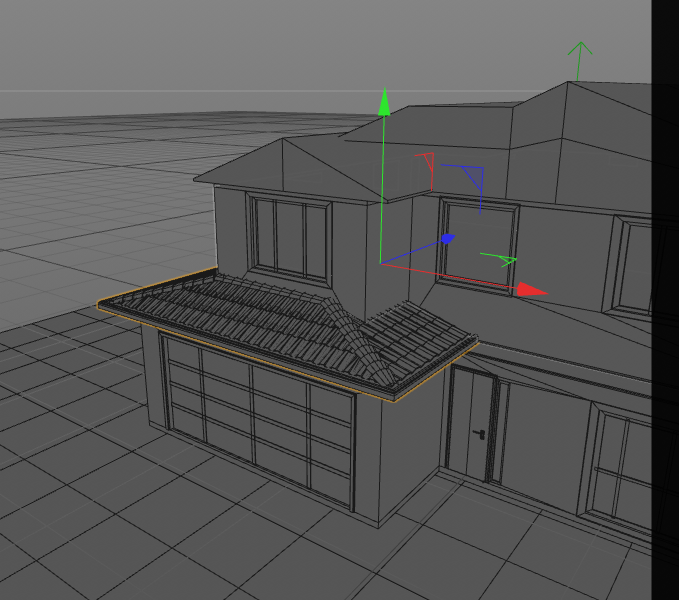Click the front door handle

point(480,434)
